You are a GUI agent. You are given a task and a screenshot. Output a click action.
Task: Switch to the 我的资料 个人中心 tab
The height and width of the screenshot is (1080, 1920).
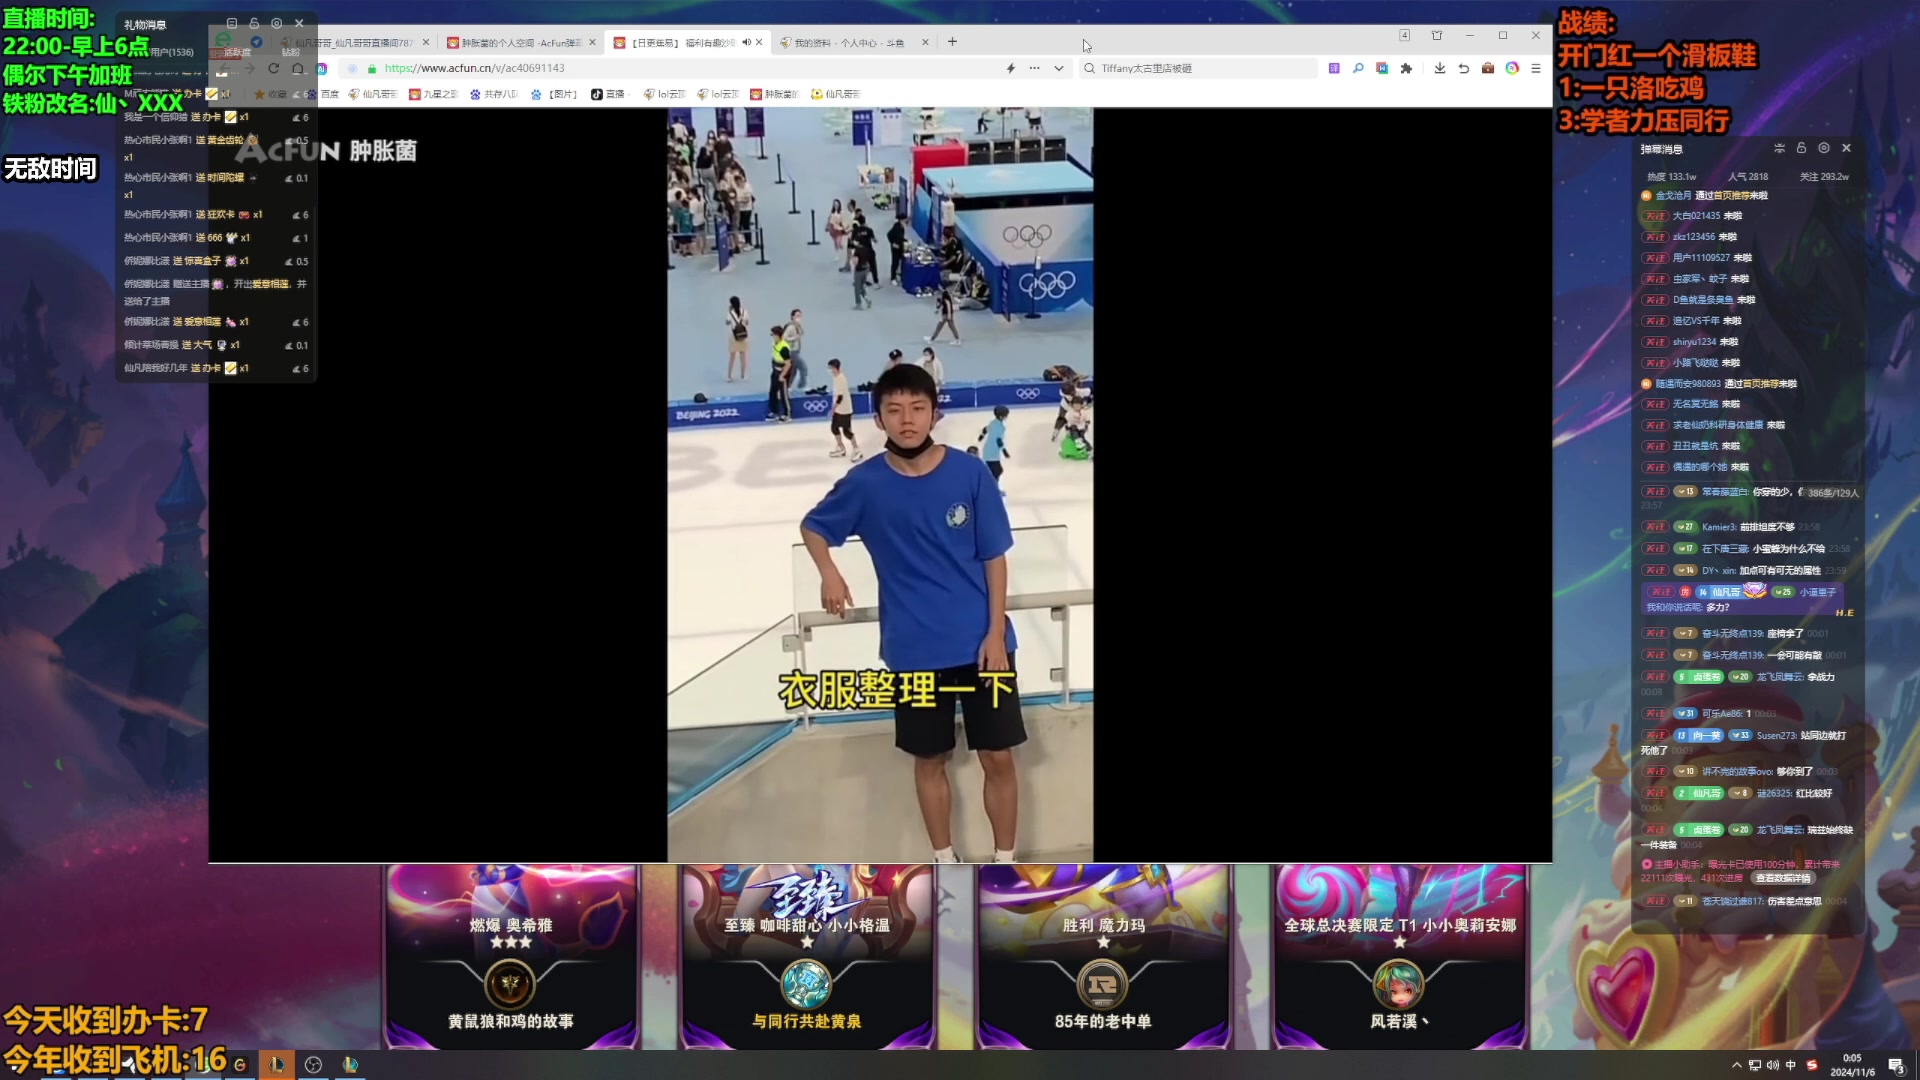(x=850, y=42)
